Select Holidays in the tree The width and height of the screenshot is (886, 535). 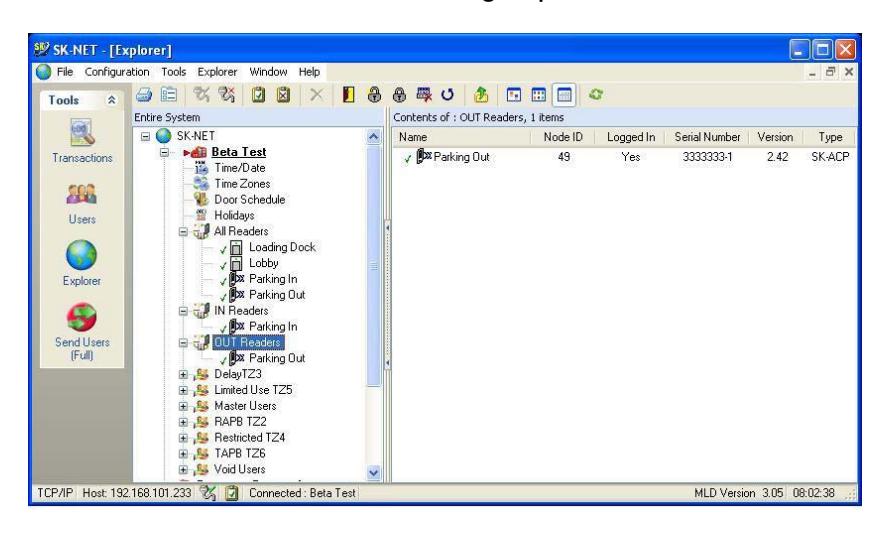pyautogui.click(x=234, y=215)
